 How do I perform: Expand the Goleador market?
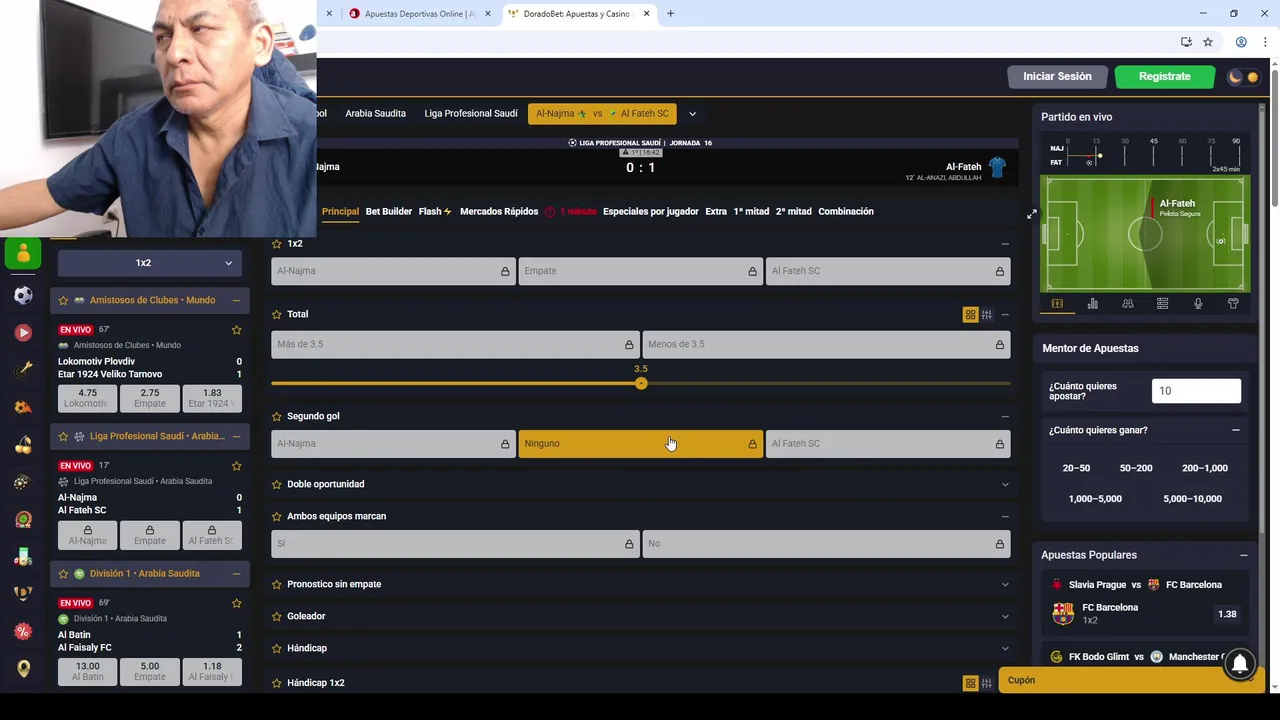(x=1005, y=616)
